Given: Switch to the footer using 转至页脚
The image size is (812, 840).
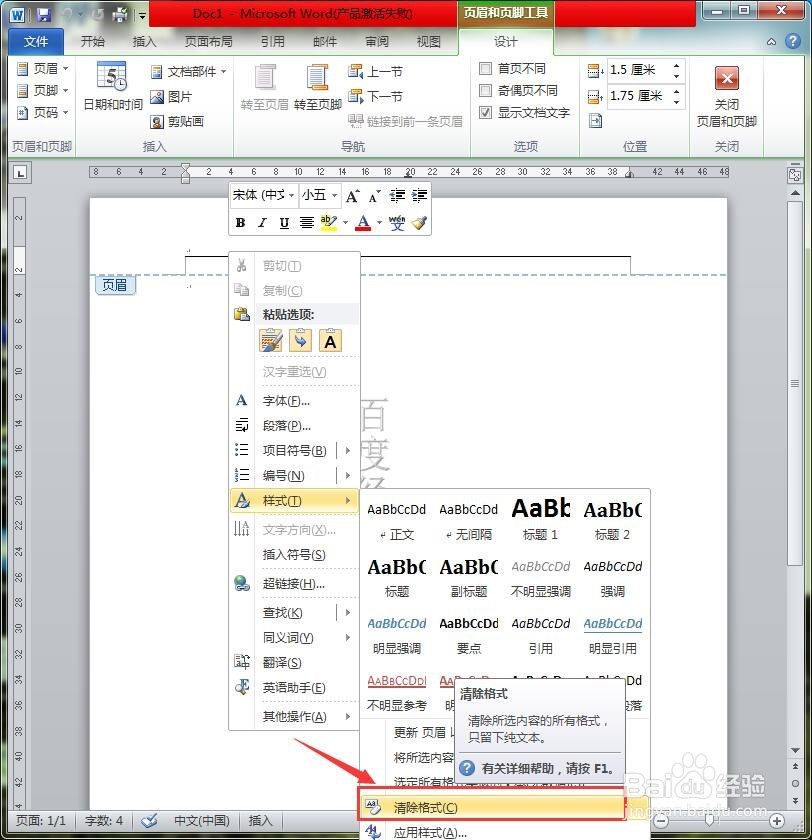Looking at the screenshot, I should tap(316, 88).
